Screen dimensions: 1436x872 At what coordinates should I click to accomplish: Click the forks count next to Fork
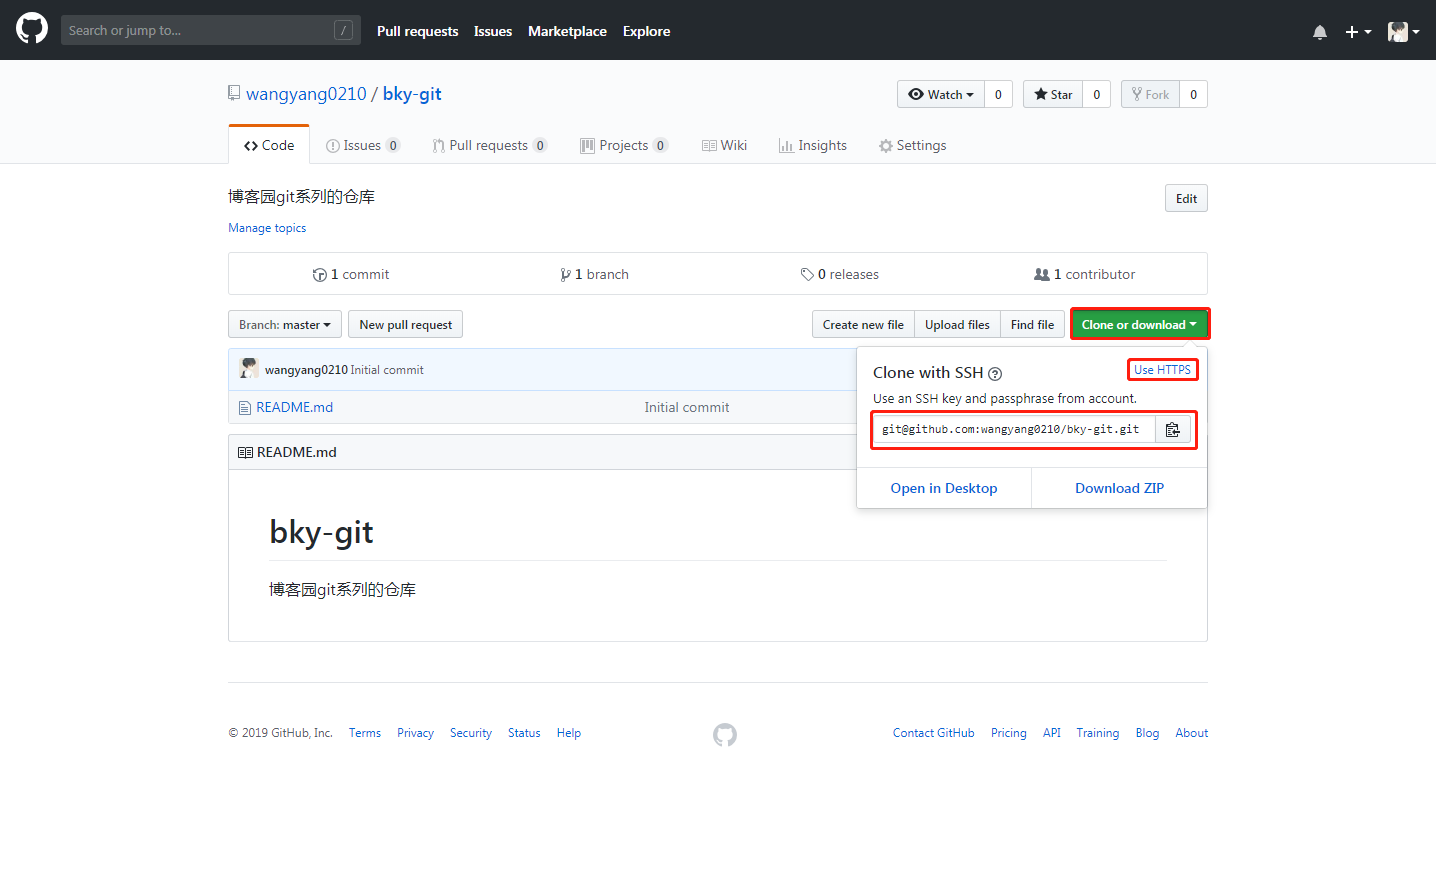coord(1193,94)
